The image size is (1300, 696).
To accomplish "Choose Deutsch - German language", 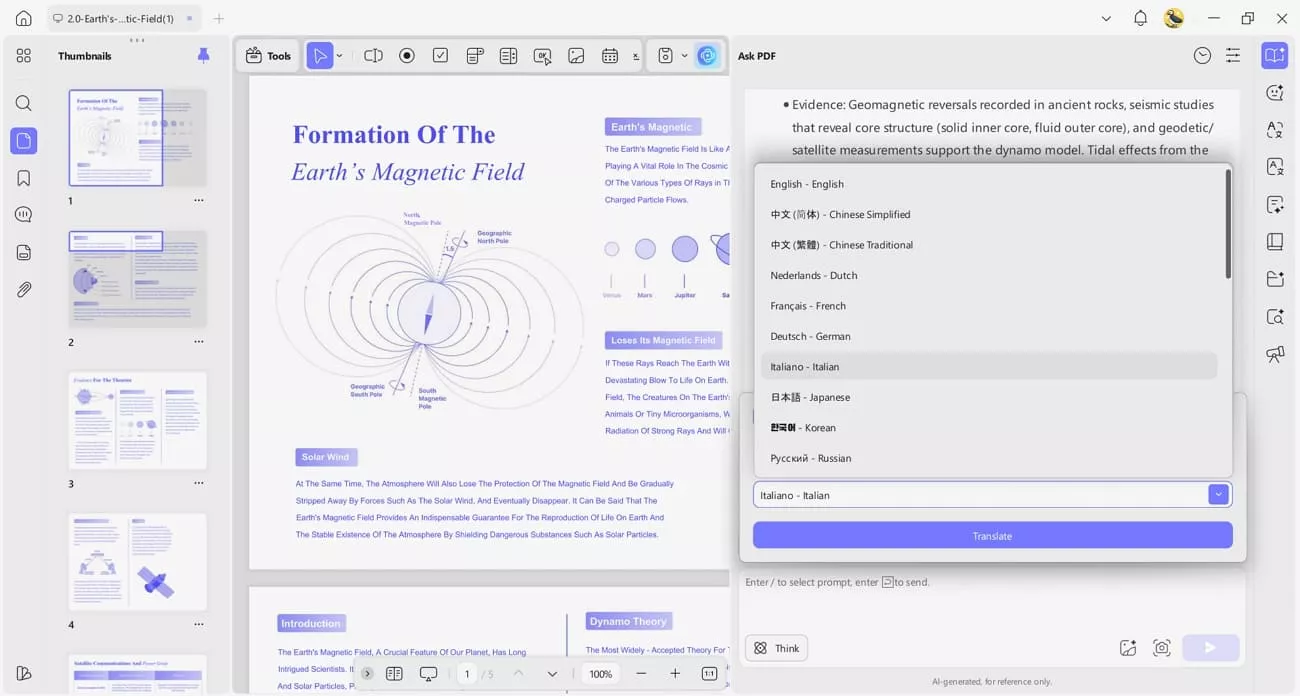I will click(x=989, y=336).
